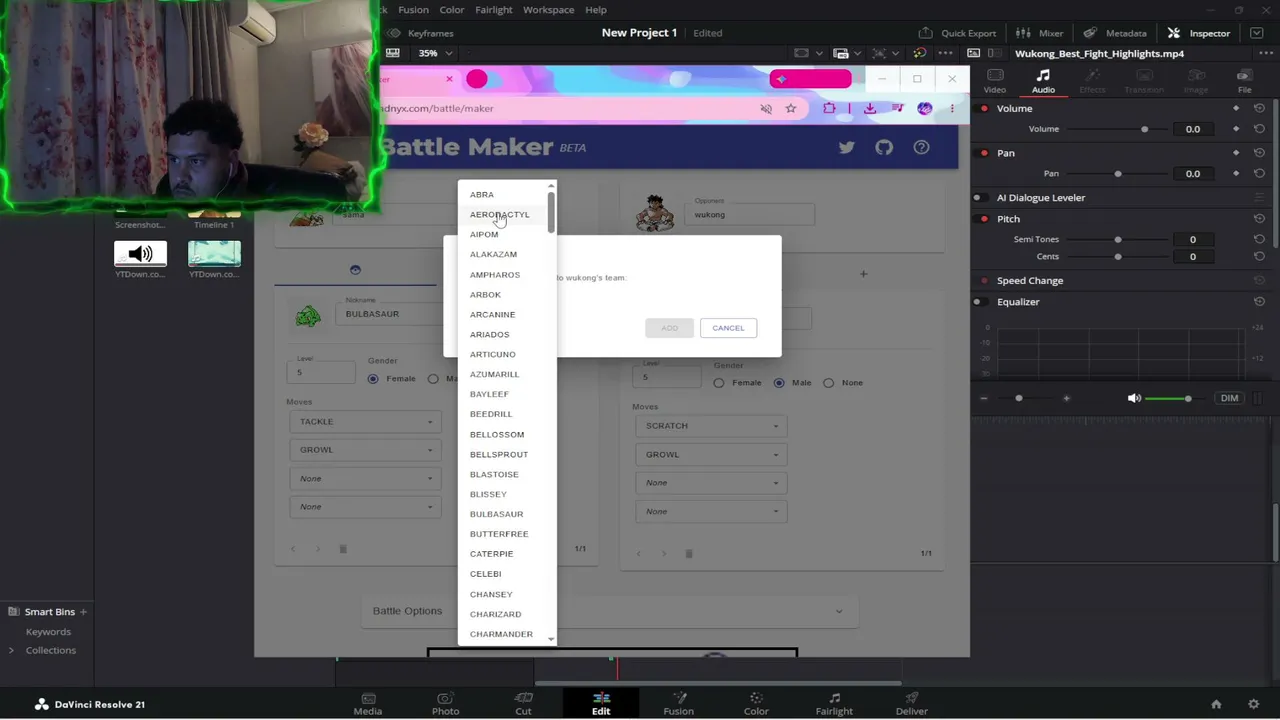Open the GROWL move dropdown under SCRATCH
This screenshot has height=720, width=1280.
click(710, 454)
